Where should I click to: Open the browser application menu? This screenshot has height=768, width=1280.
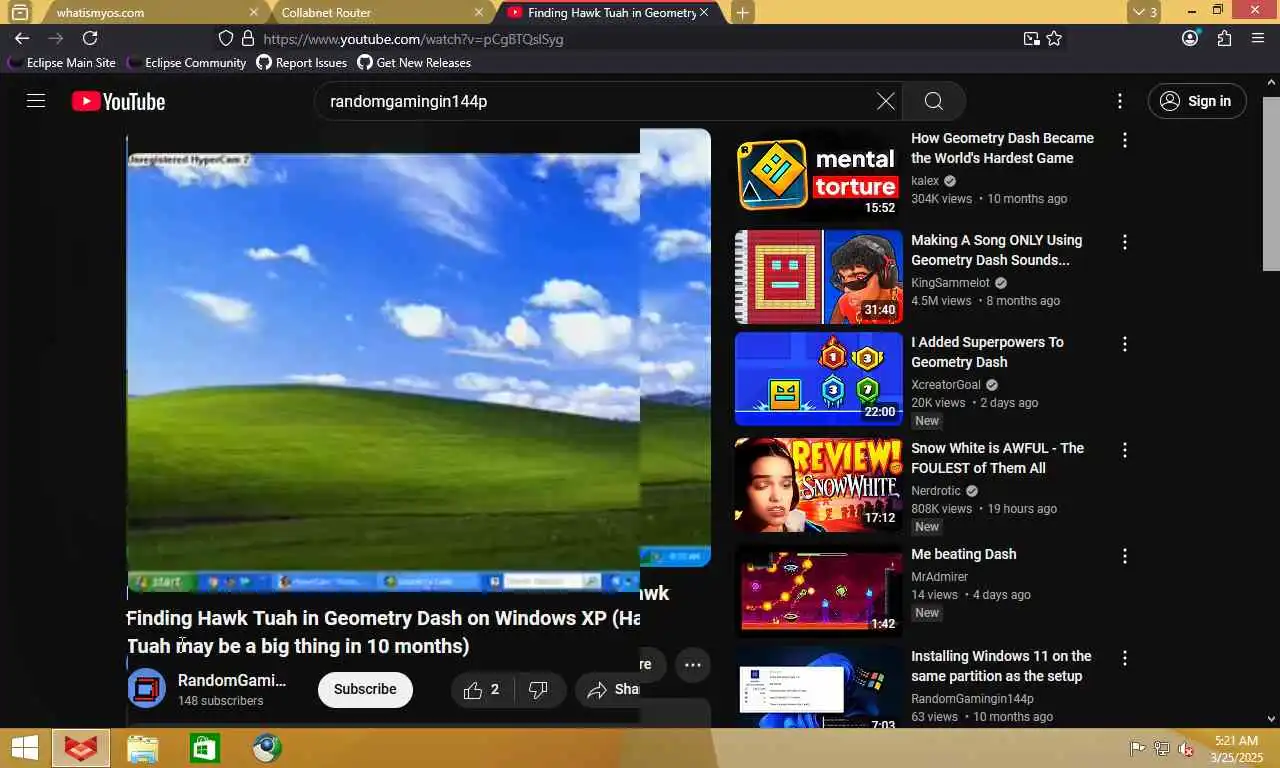pos(1258,38)
